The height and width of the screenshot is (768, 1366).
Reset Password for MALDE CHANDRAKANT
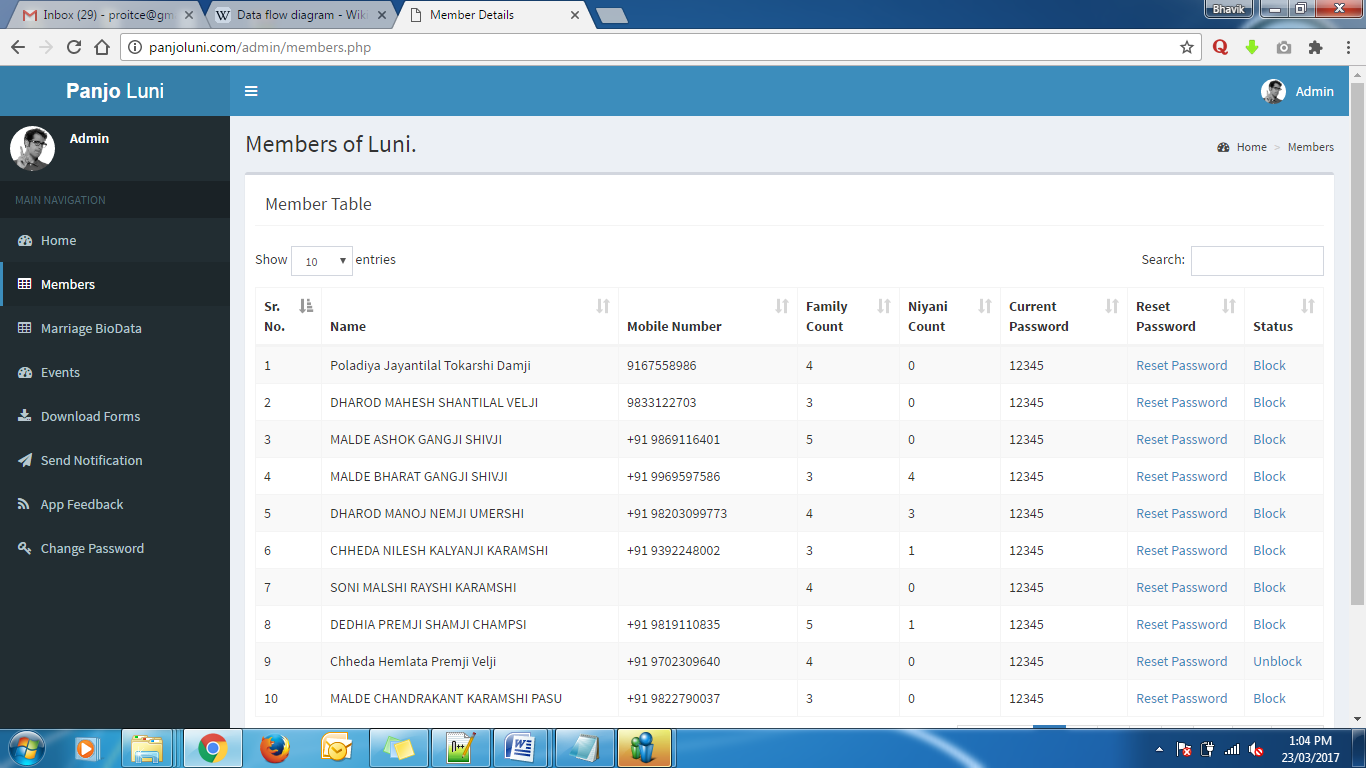[x=1181, y=698]
